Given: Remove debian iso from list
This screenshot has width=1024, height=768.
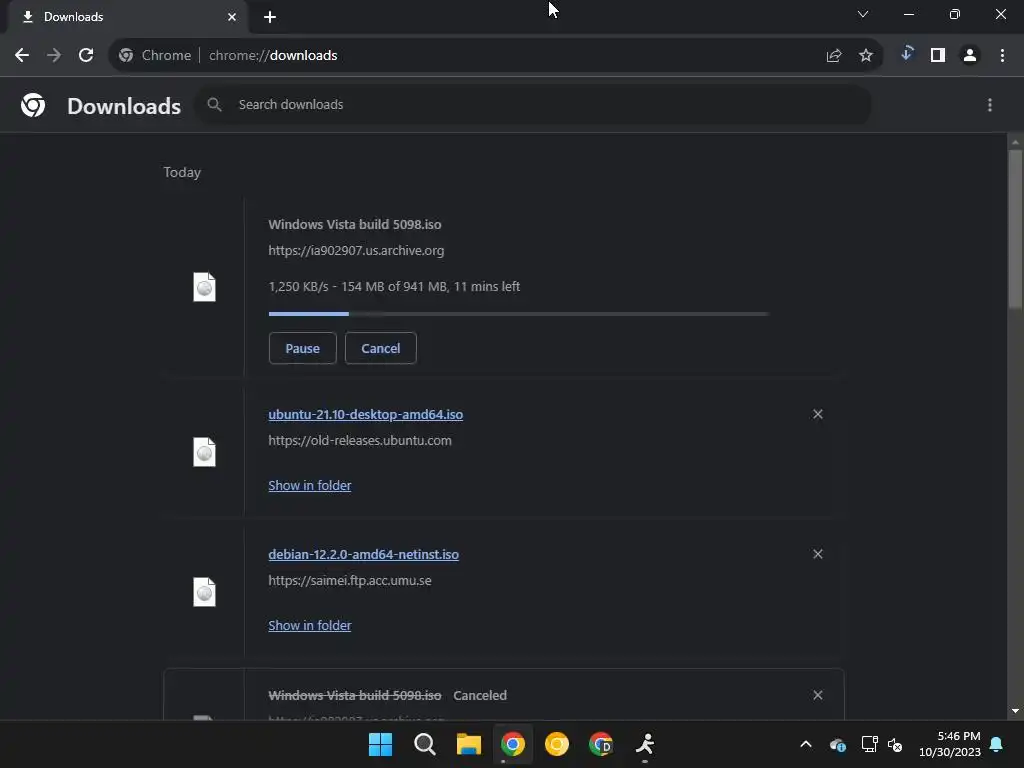Looking at the screenshot, I should (818, 554).
